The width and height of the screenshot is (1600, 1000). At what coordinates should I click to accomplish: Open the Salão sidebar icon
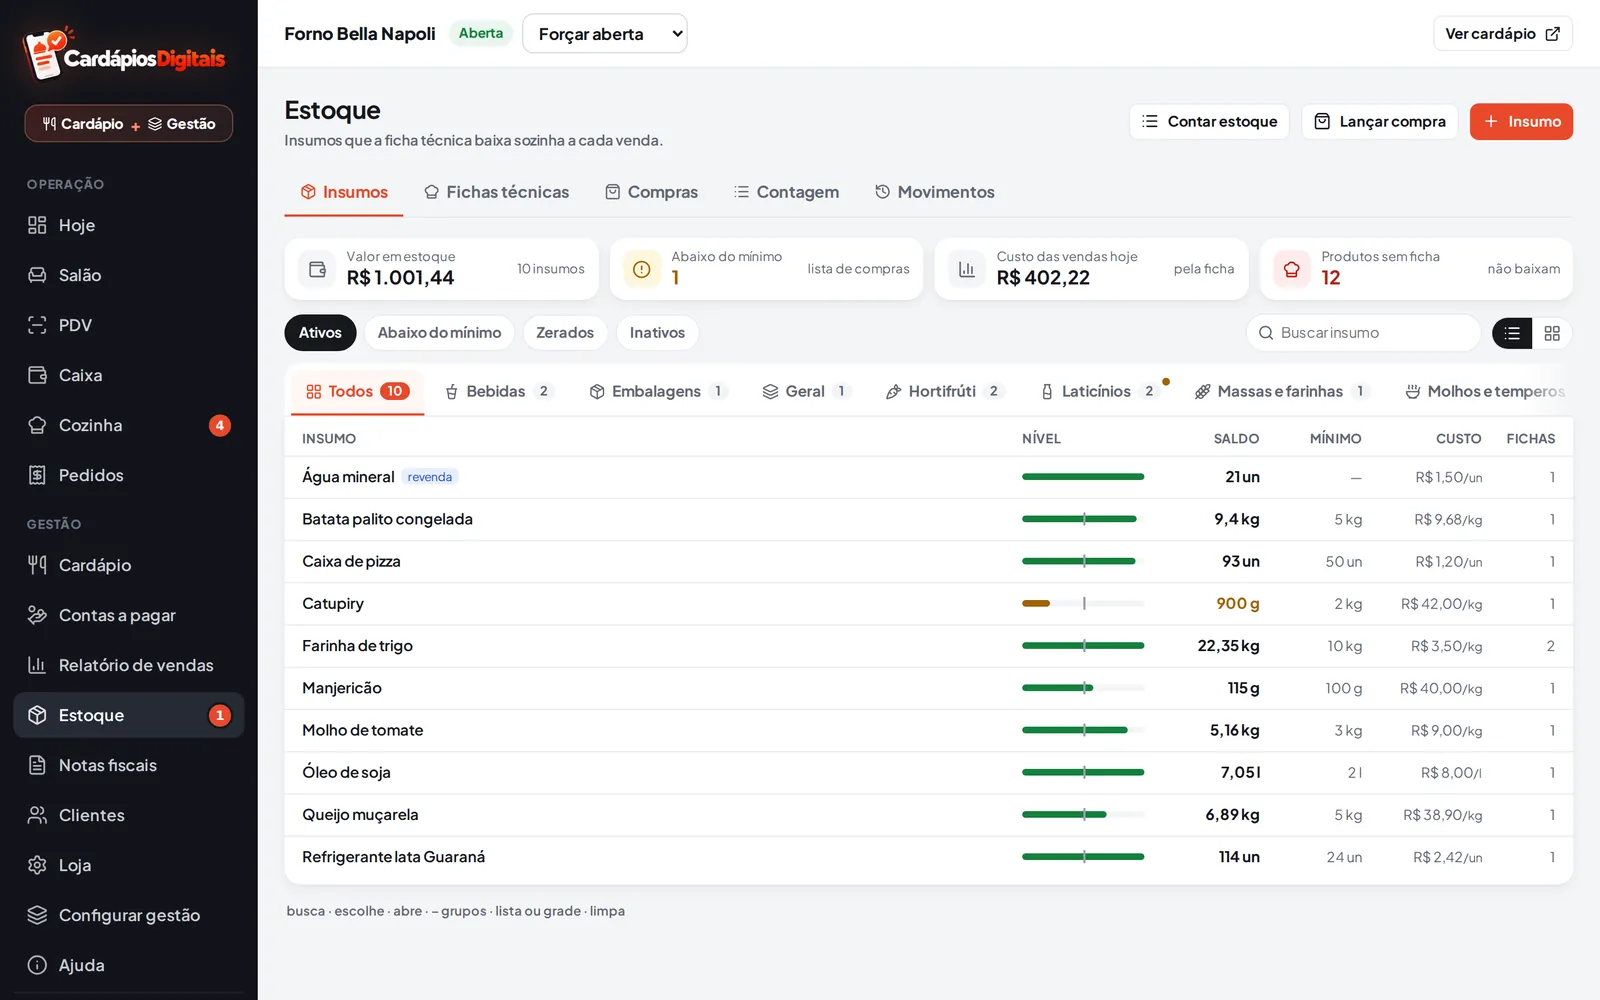[37, 275]
